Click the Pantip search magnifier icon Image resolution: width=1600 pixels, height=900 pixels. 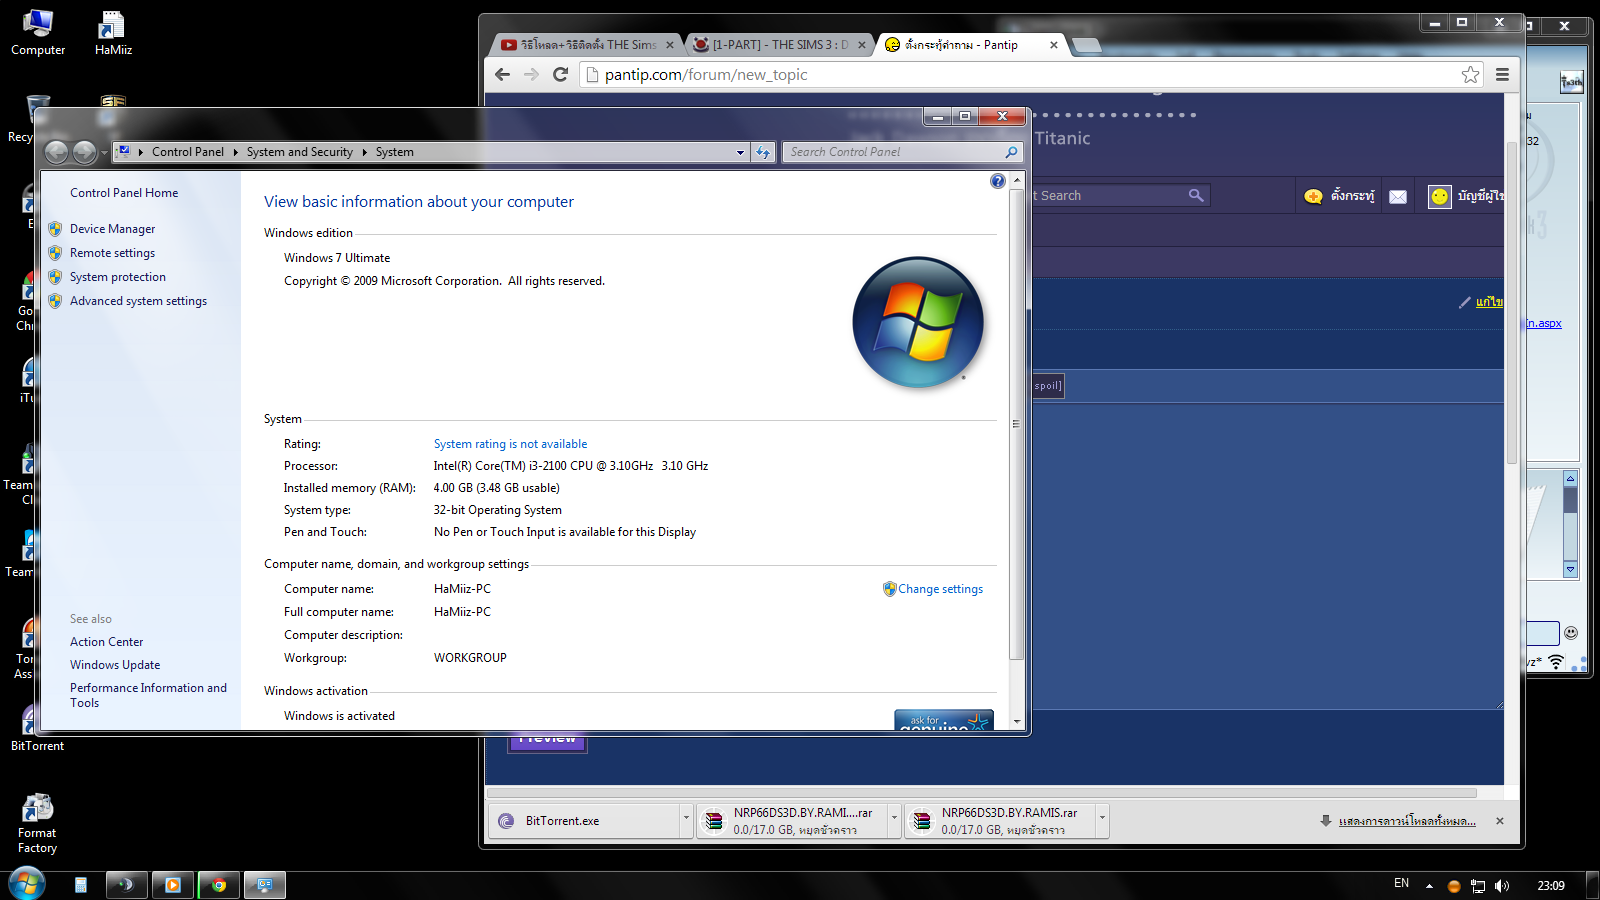pyautogui.click(x=1196, y=195)
